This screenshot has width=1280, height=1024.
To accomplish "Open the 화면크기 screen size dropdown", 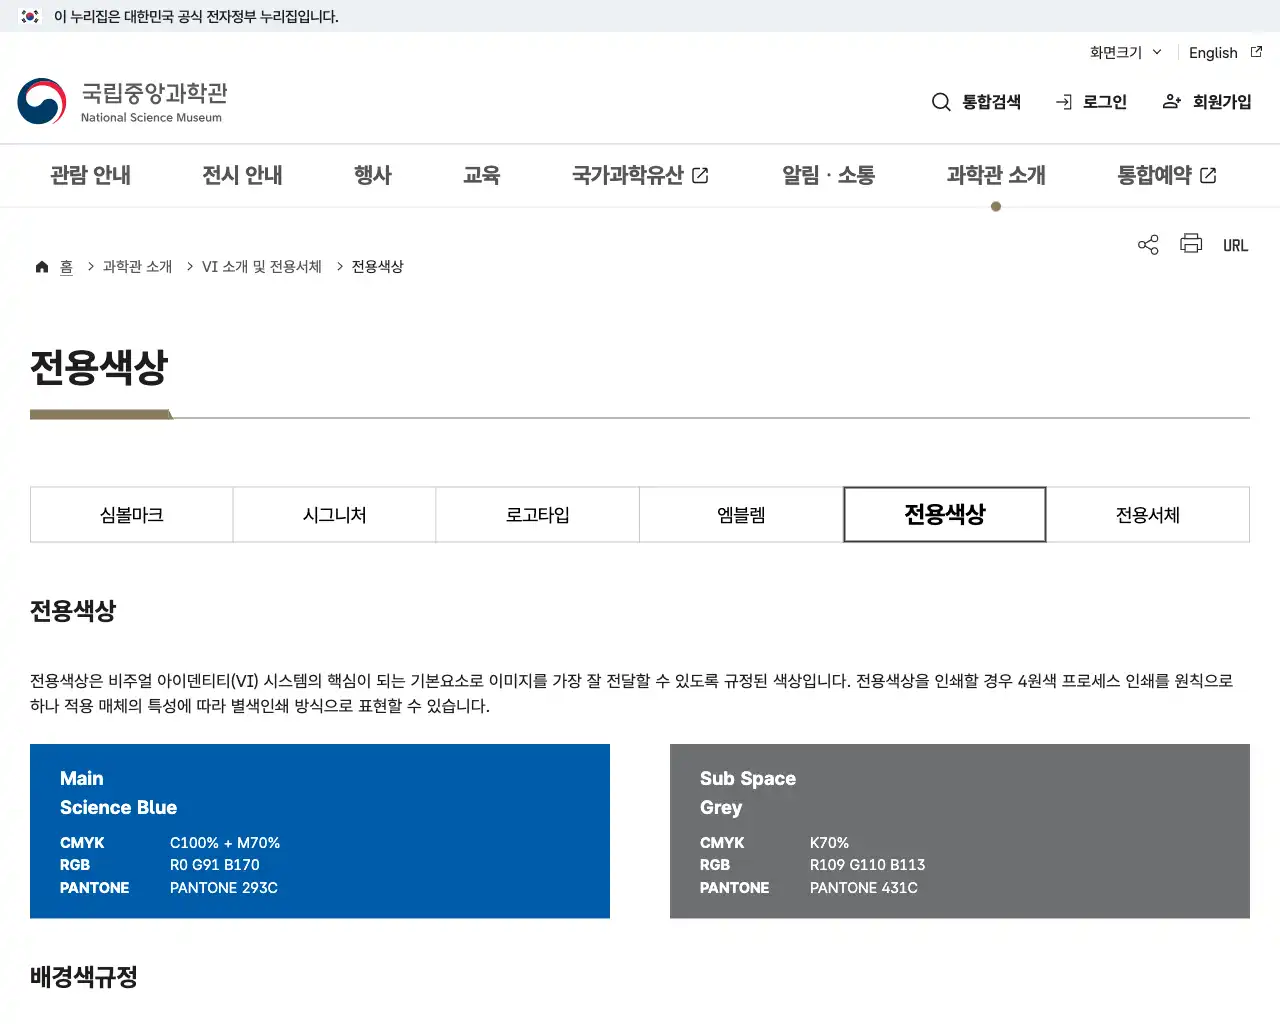I will coord(1123,52).
